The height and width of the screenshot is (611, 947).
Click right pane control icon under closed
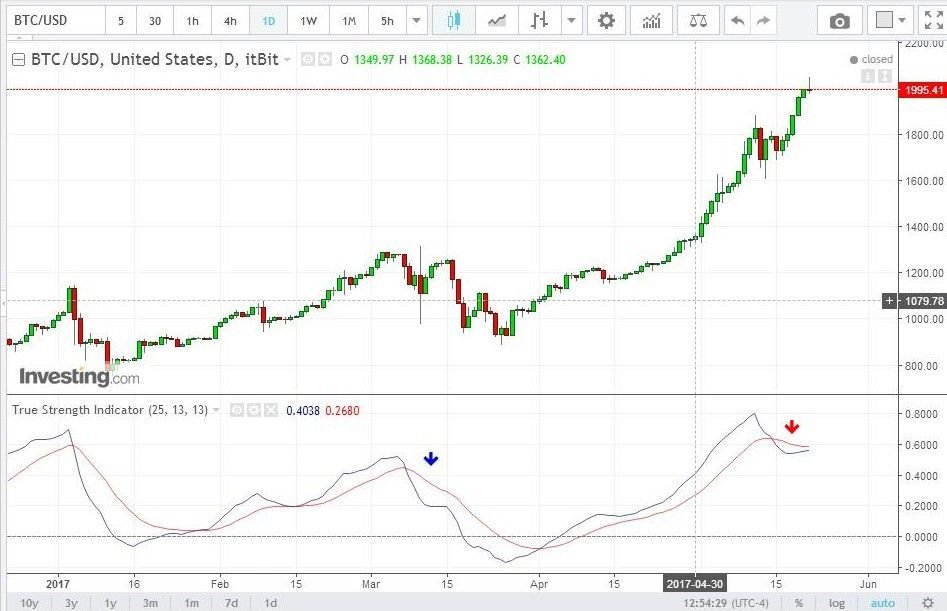[x=885, y=76]
